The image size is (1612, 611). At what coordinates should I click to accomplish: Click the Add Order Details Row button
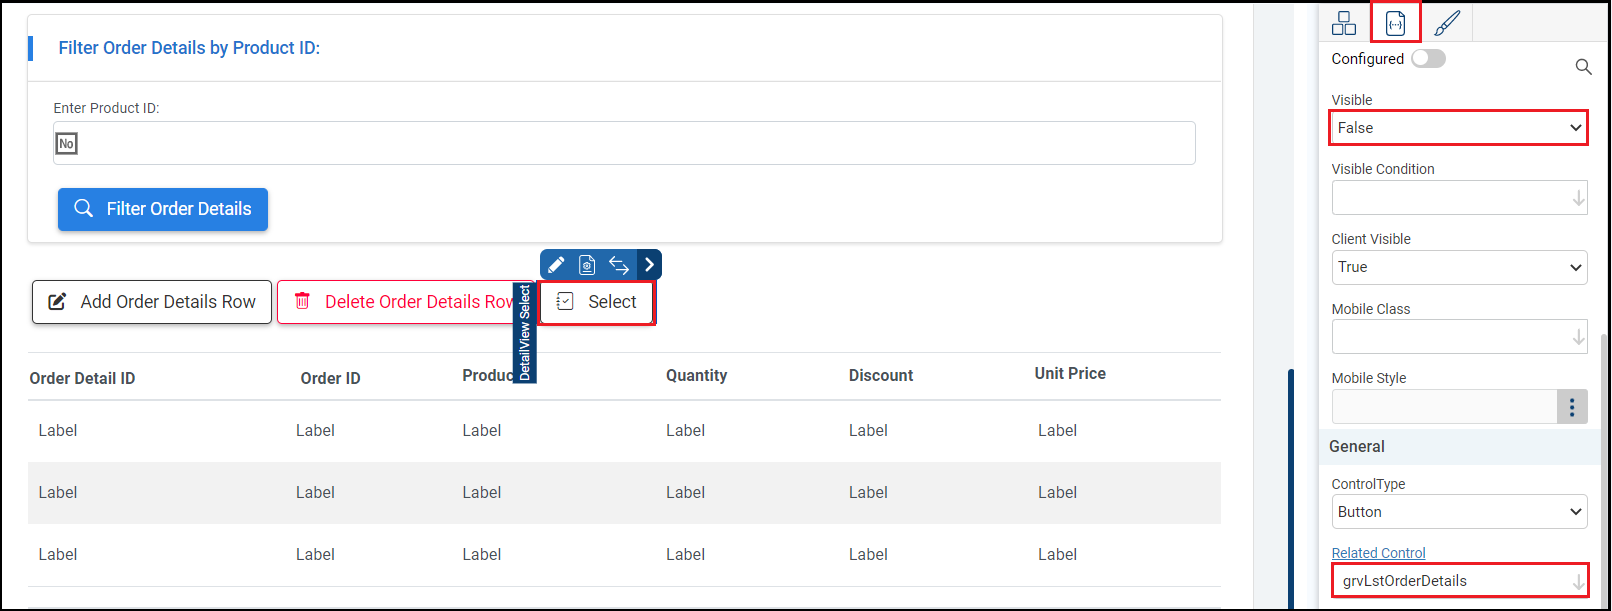point(152,302)
